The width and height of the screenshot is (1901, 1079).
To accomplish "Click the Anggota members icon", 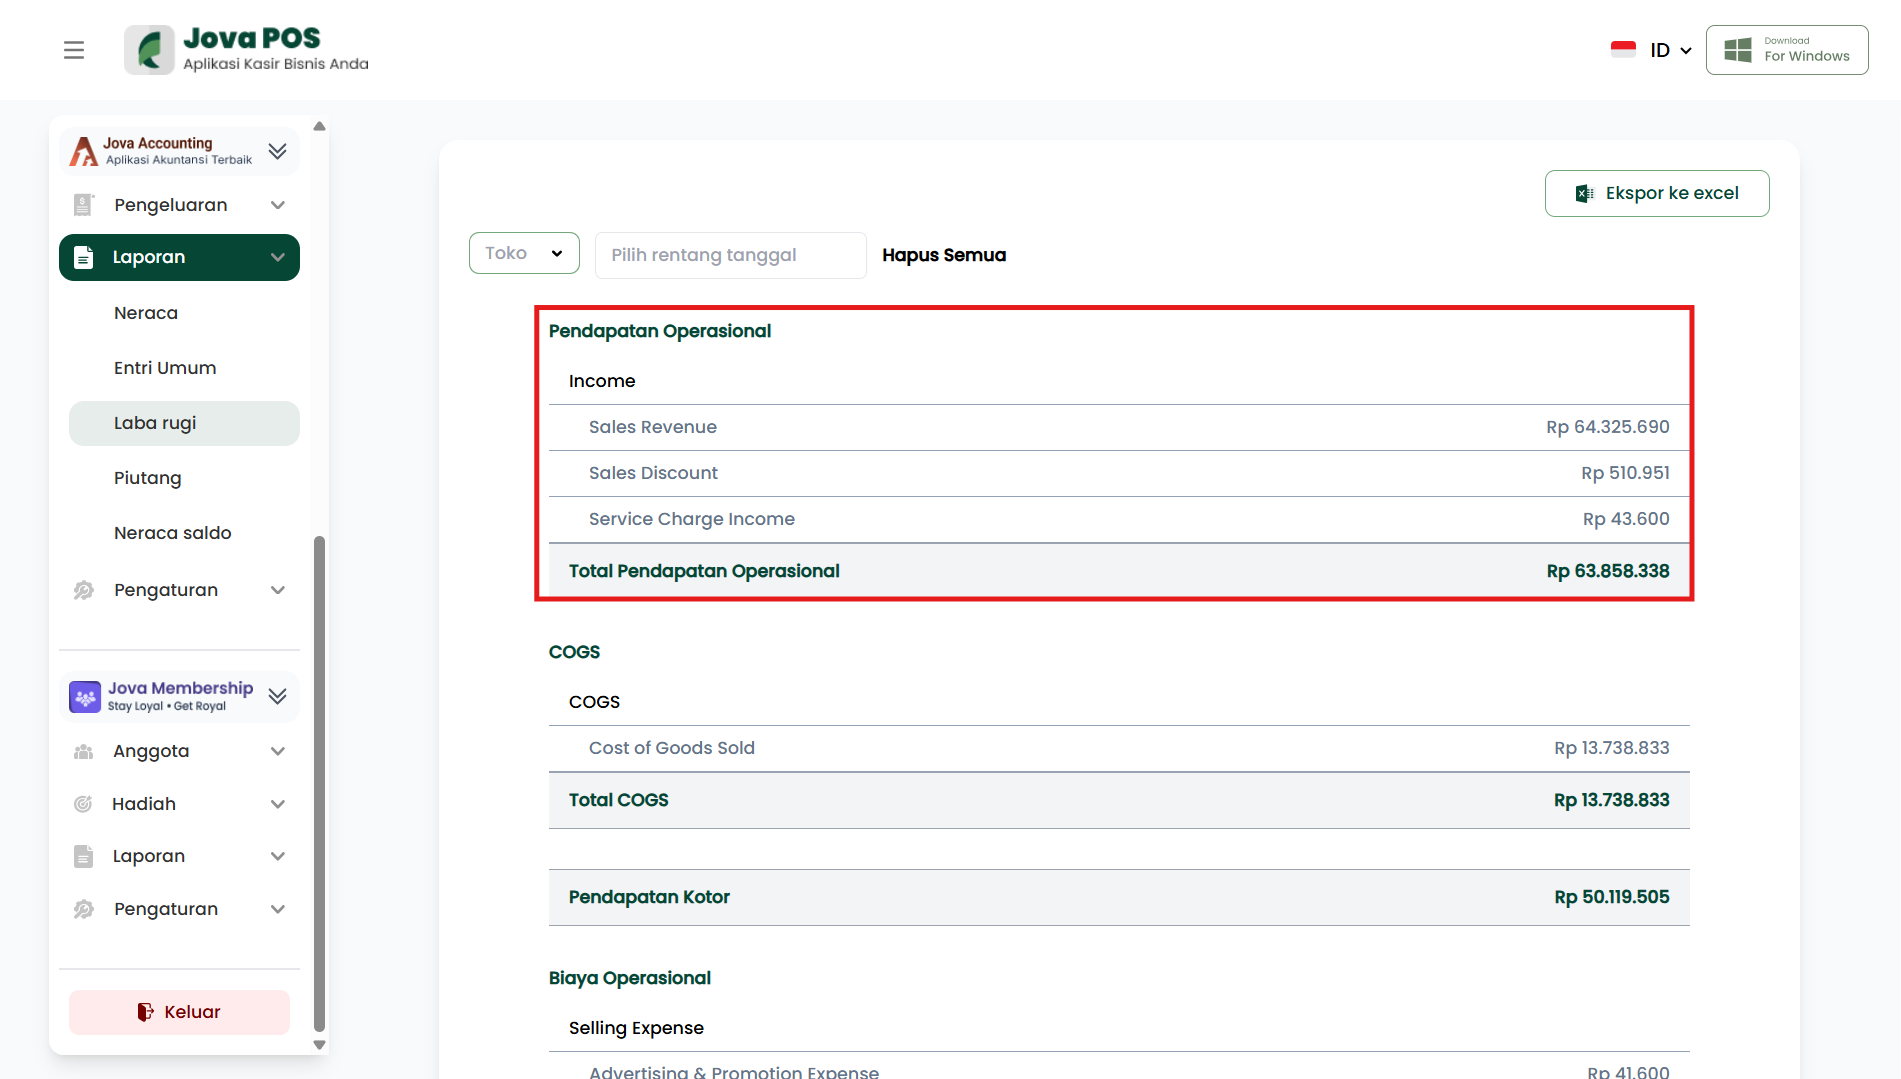I will 84,751.
